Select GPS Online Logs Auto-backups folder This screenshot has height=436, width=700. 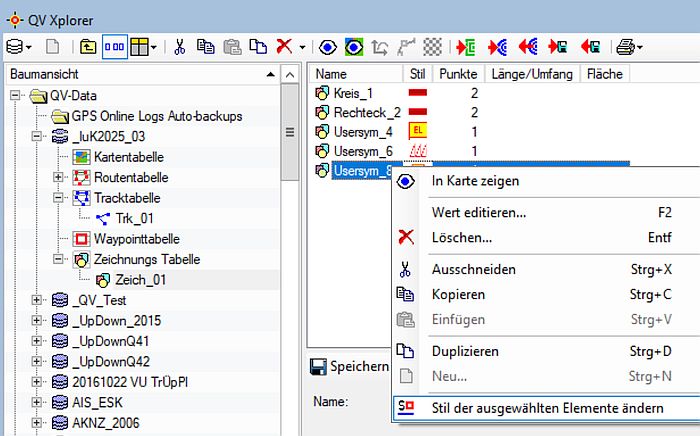point(157,116)
